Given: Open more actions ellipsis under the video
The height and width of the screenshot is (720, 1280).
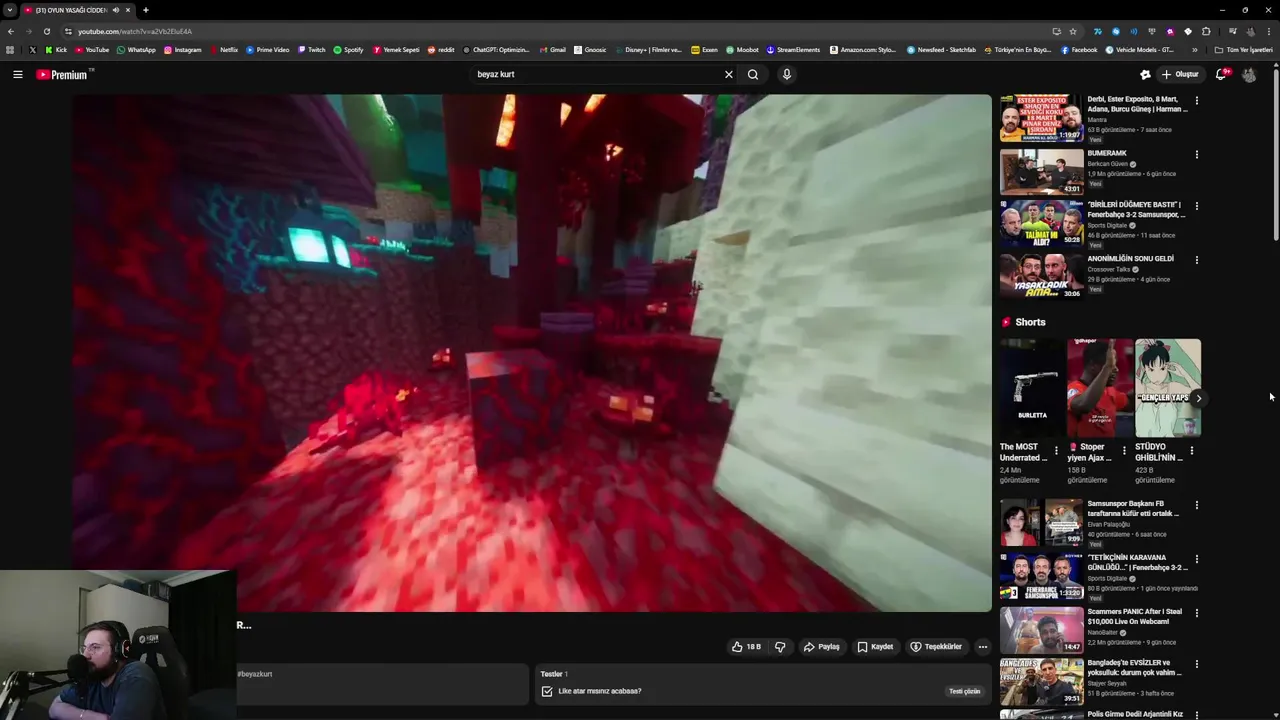Looking at the screenshot, I should point(982,647).
